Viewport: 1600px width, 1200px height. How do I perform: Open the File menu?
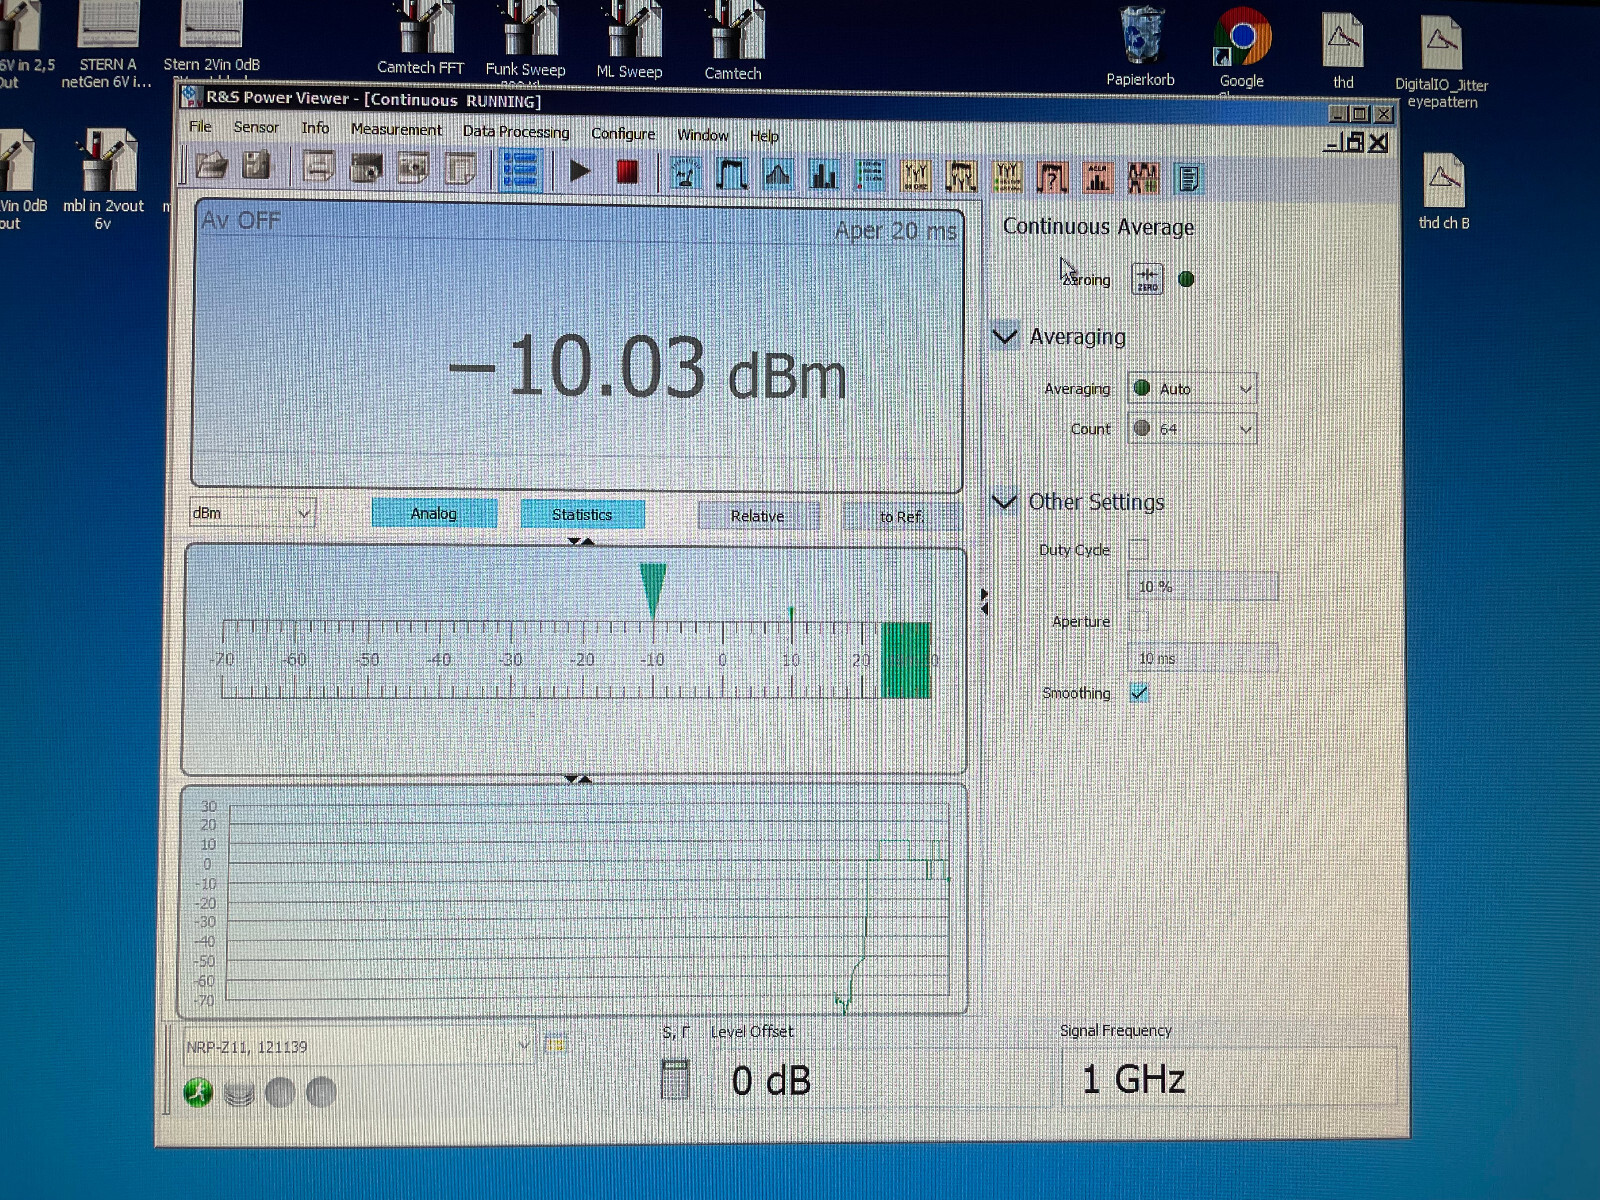coord(201,126)
